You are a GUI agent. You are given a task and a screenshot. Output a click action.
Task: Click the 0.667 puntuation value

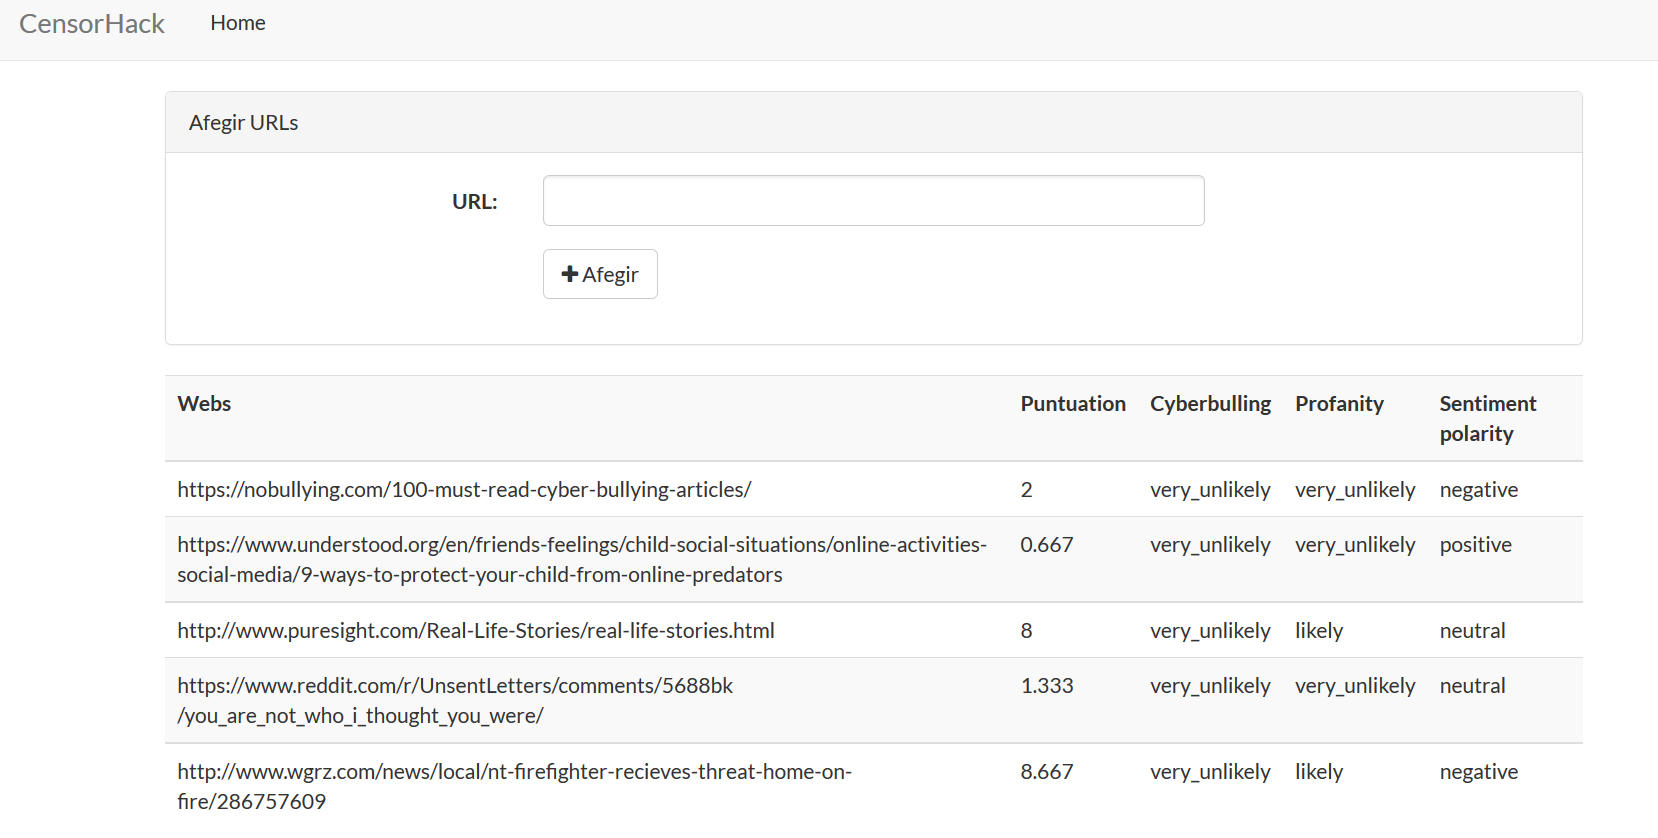(x=1047, y=545)
